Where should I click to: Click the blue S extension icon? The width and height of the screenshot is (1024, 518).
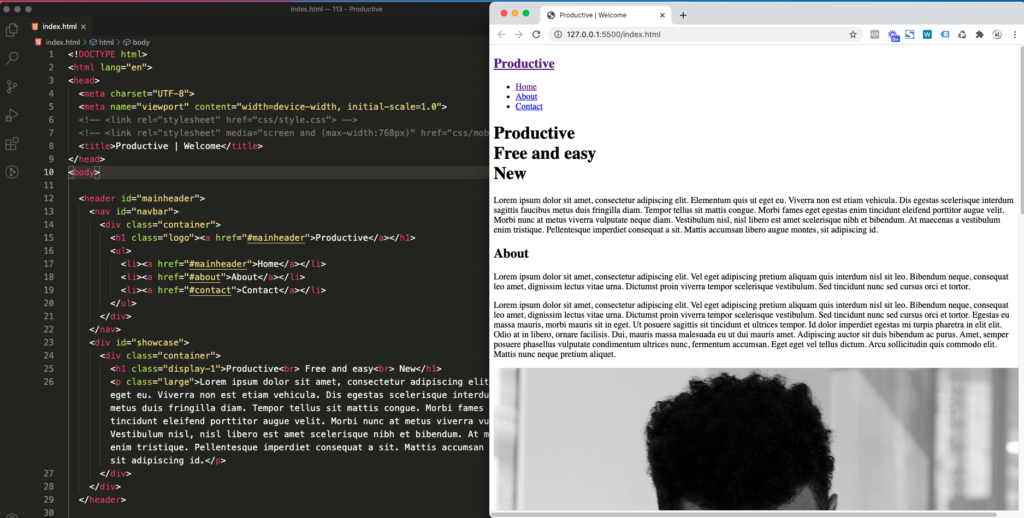click(910, 35)
